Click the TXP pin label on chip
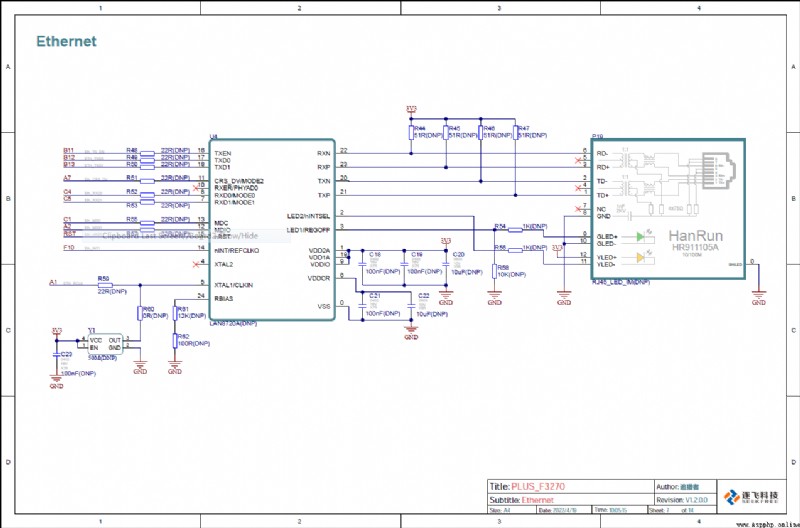The height and width of the screenshot is (528, 800). click(x=323, y=195)
